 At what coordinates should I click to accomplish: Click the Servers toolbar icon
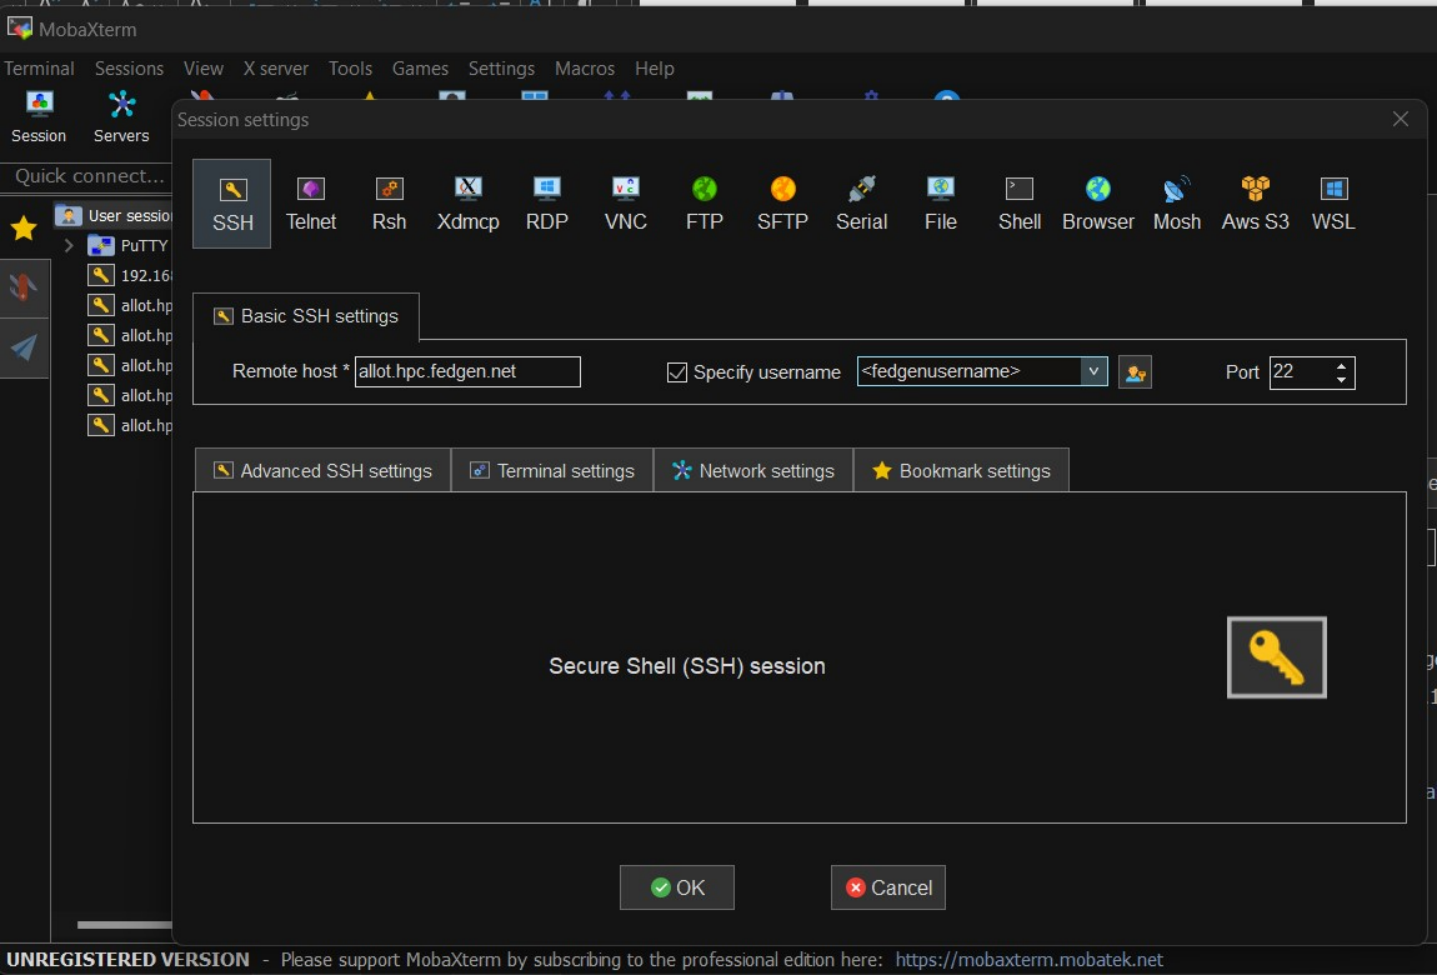point(121,117)
